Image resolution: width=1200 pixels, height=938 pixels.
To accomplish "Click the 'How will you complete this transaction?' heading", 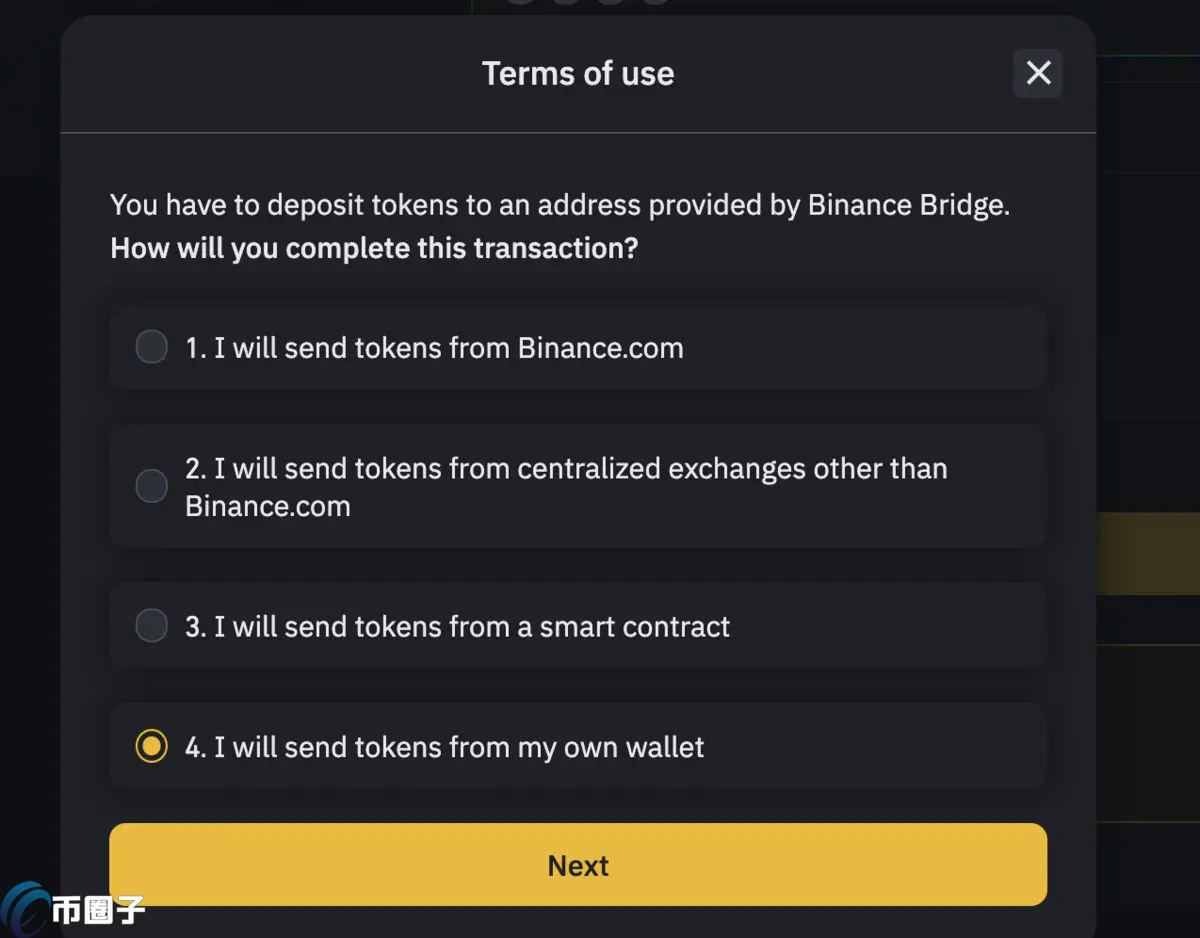I will tap(374, 248).
